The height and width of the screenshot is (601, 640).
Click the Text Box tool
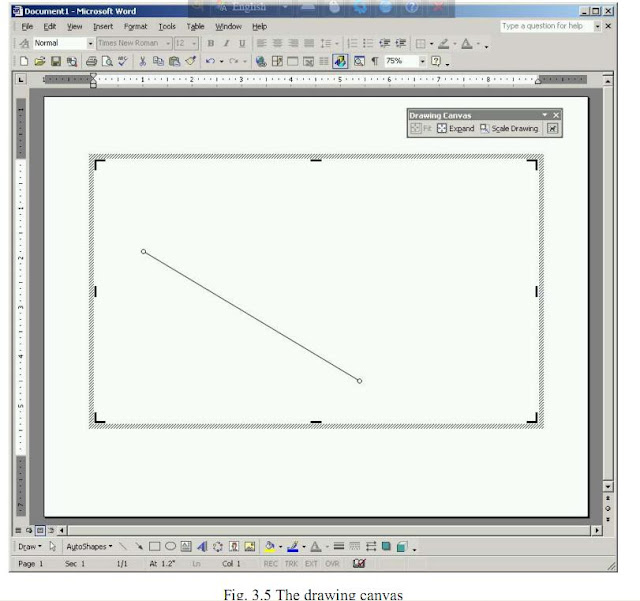tap(186, 546)
